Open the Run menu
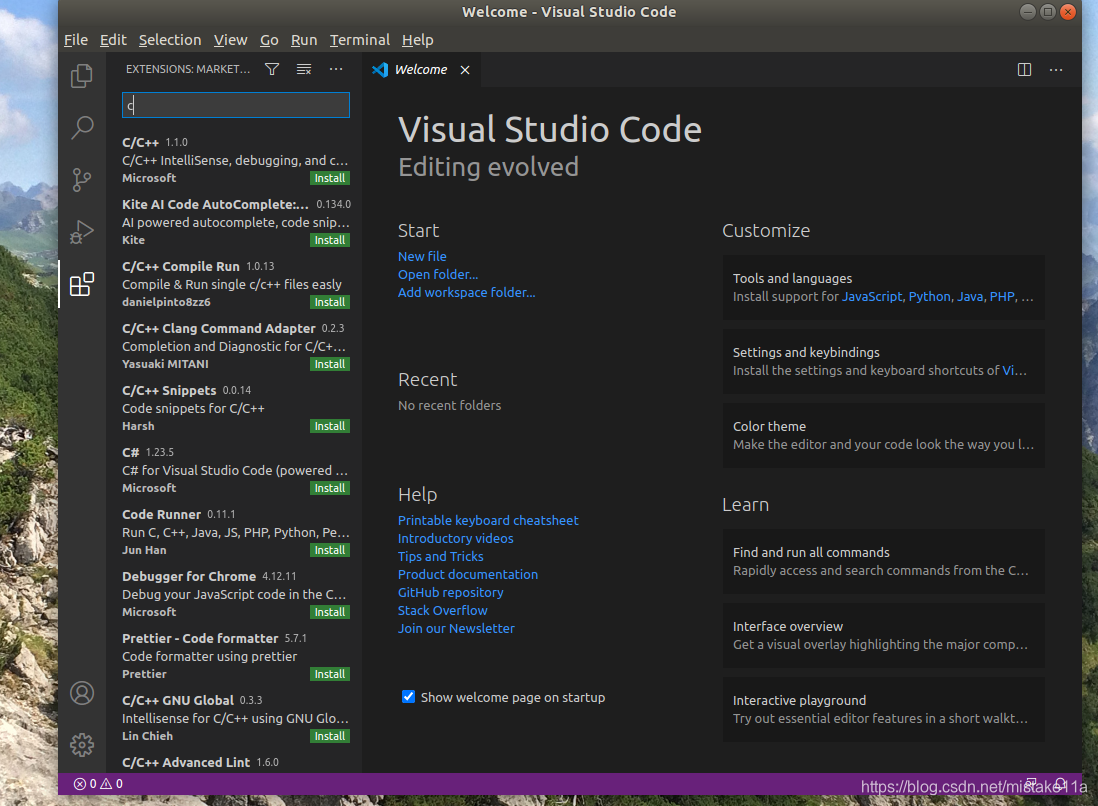 coord(304,40)
